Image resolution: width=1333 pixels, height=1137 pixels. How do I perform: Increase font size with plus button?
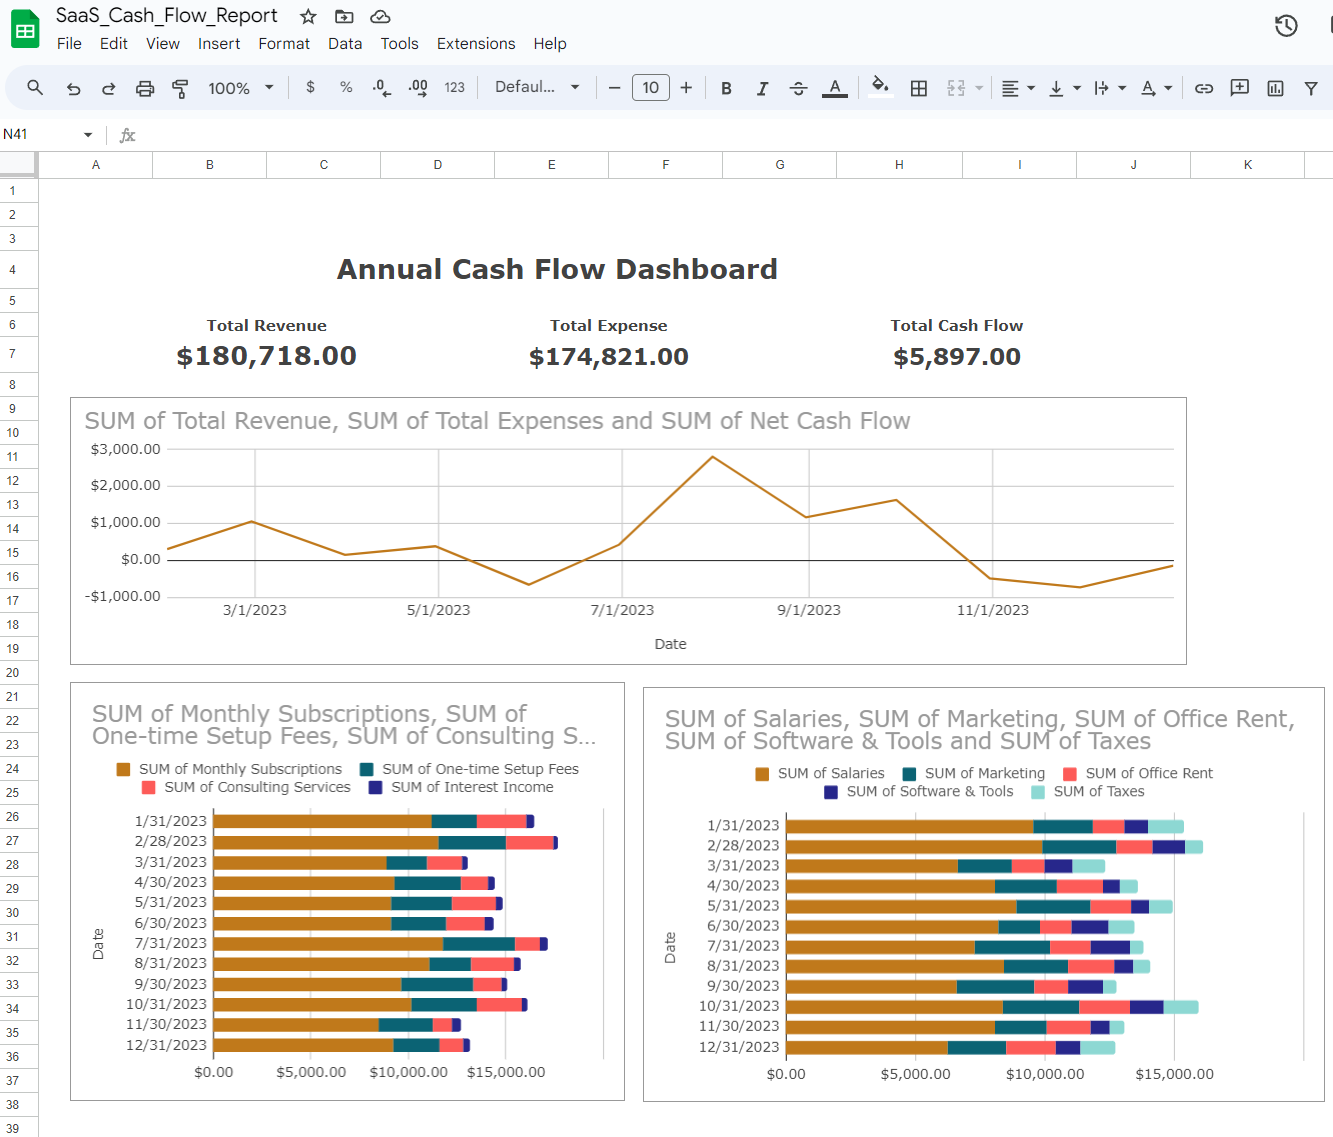(x=686, y=88)
